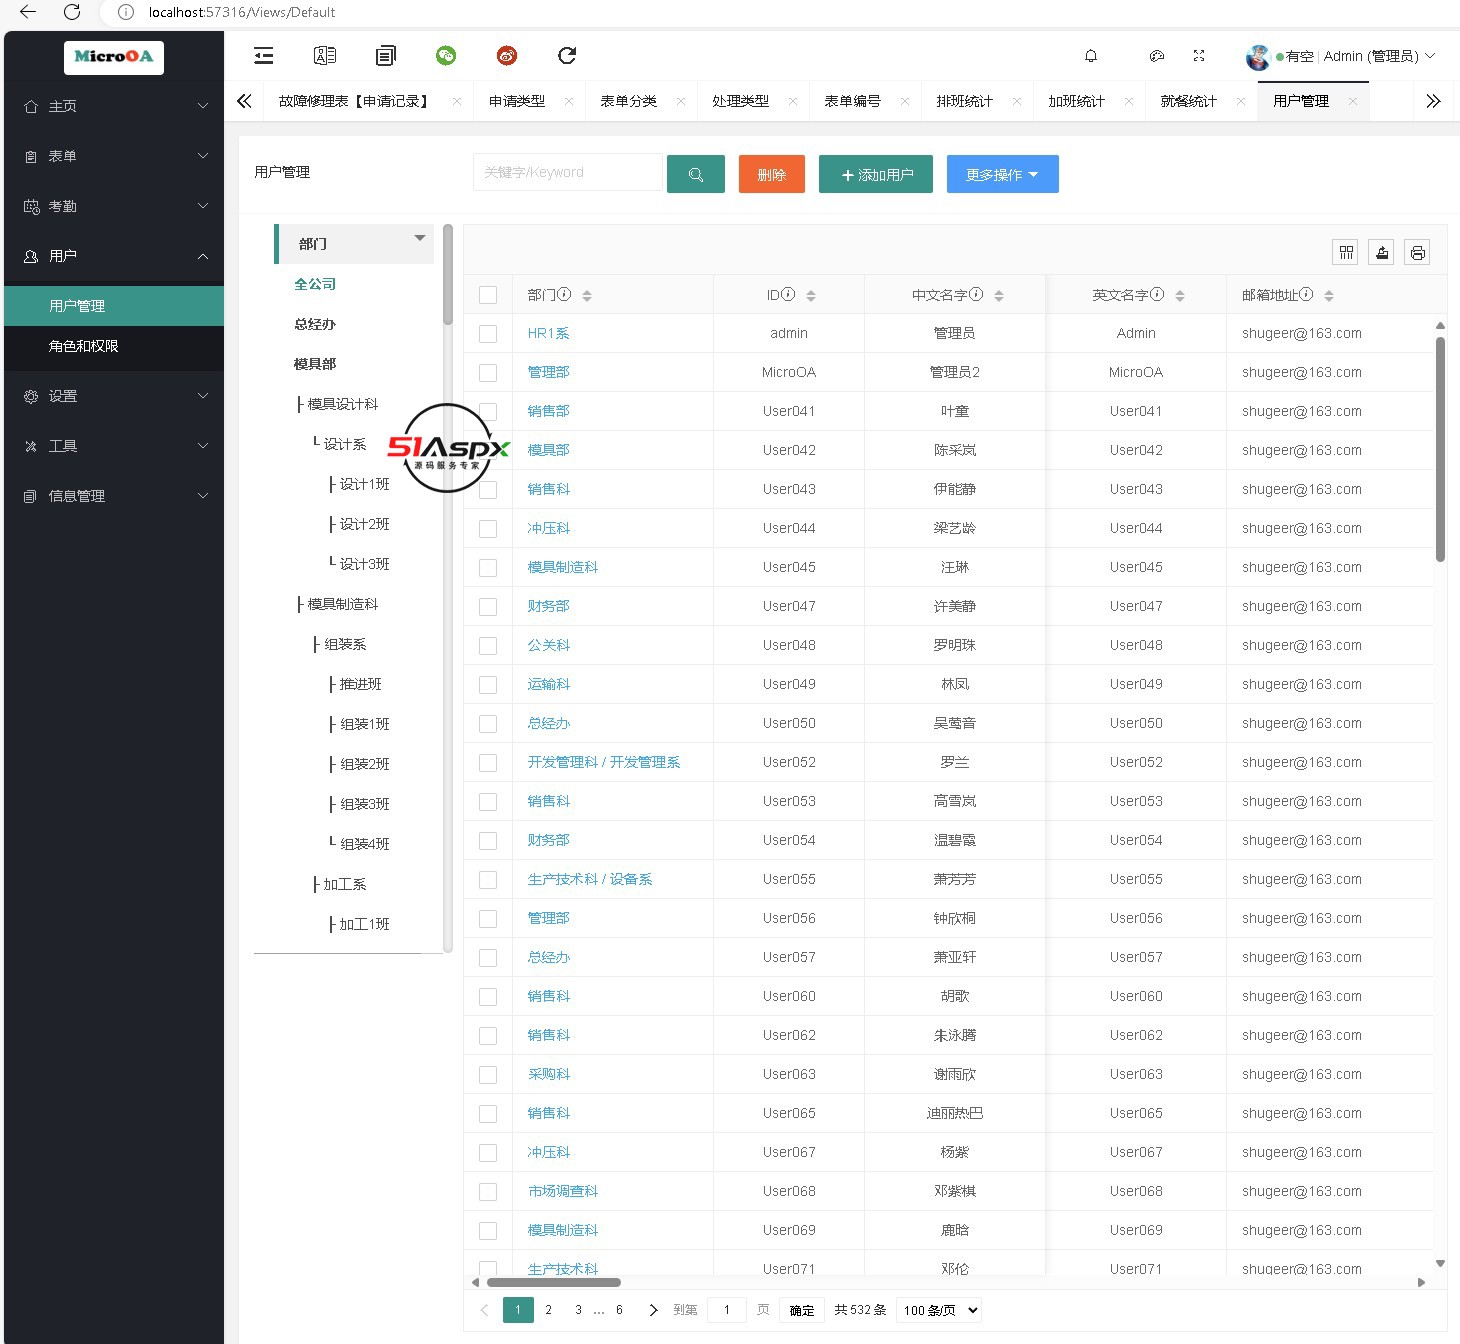Toggle the select-all checkbox in table header
The width and height of the screenshot is (1460, 1344).
coord(488,295)
